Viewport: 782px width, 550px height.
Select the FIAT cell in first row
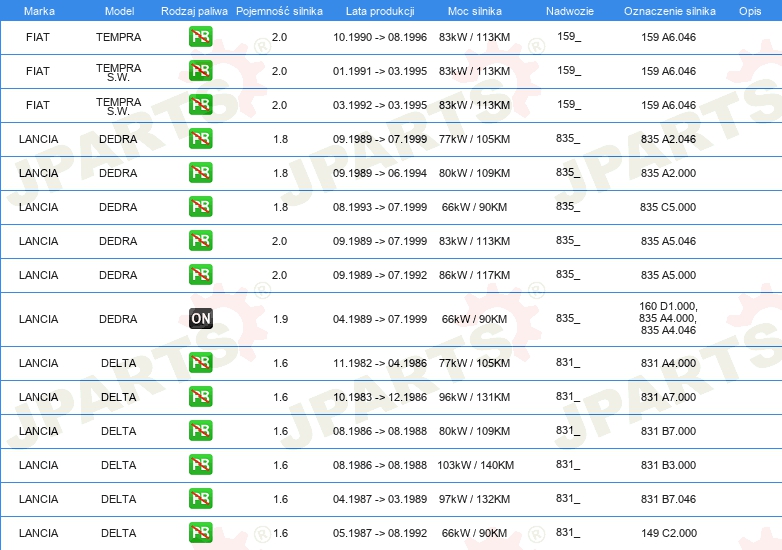(x=38, y=37)
